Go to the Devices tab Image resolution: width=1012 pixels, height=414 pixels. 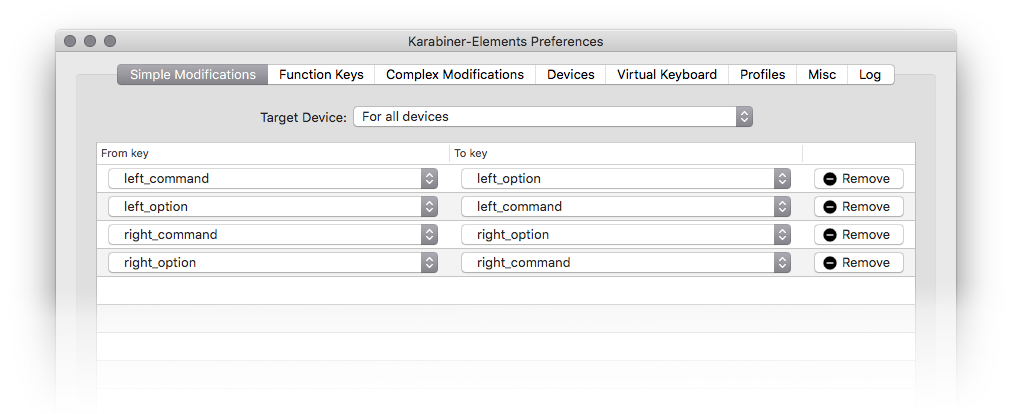tap(571, 75)
